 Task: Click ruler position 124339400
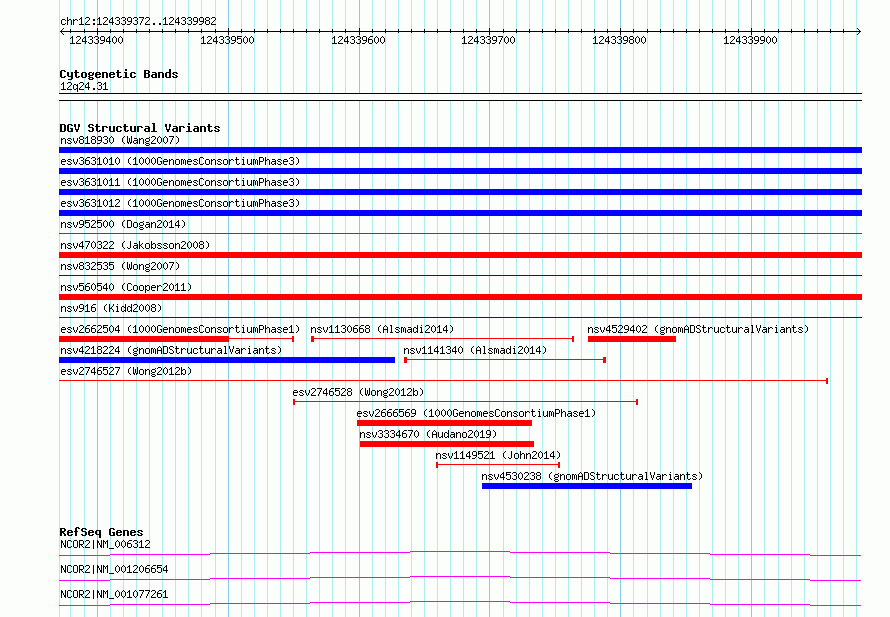(x=96, y=40)
